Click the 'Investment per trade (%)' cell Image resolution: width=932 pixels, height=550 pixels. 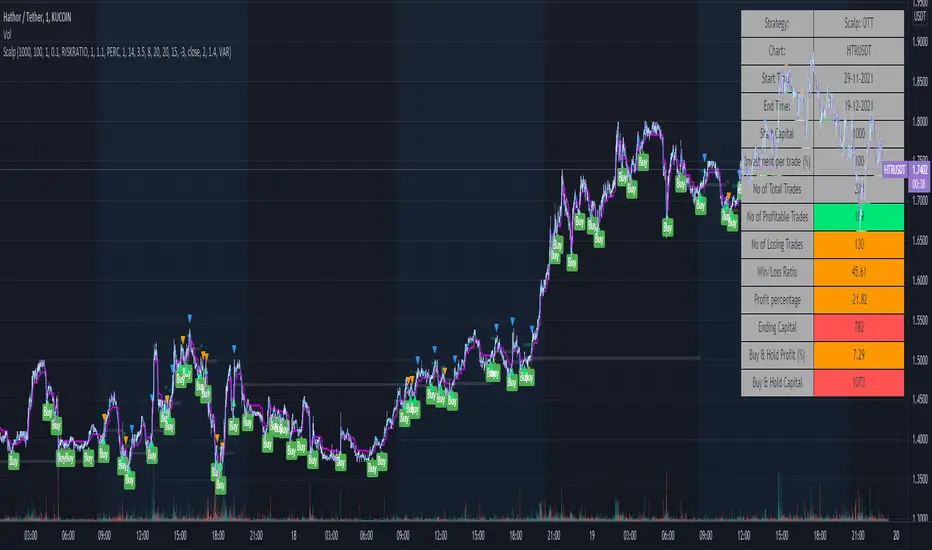coord(777,161)
